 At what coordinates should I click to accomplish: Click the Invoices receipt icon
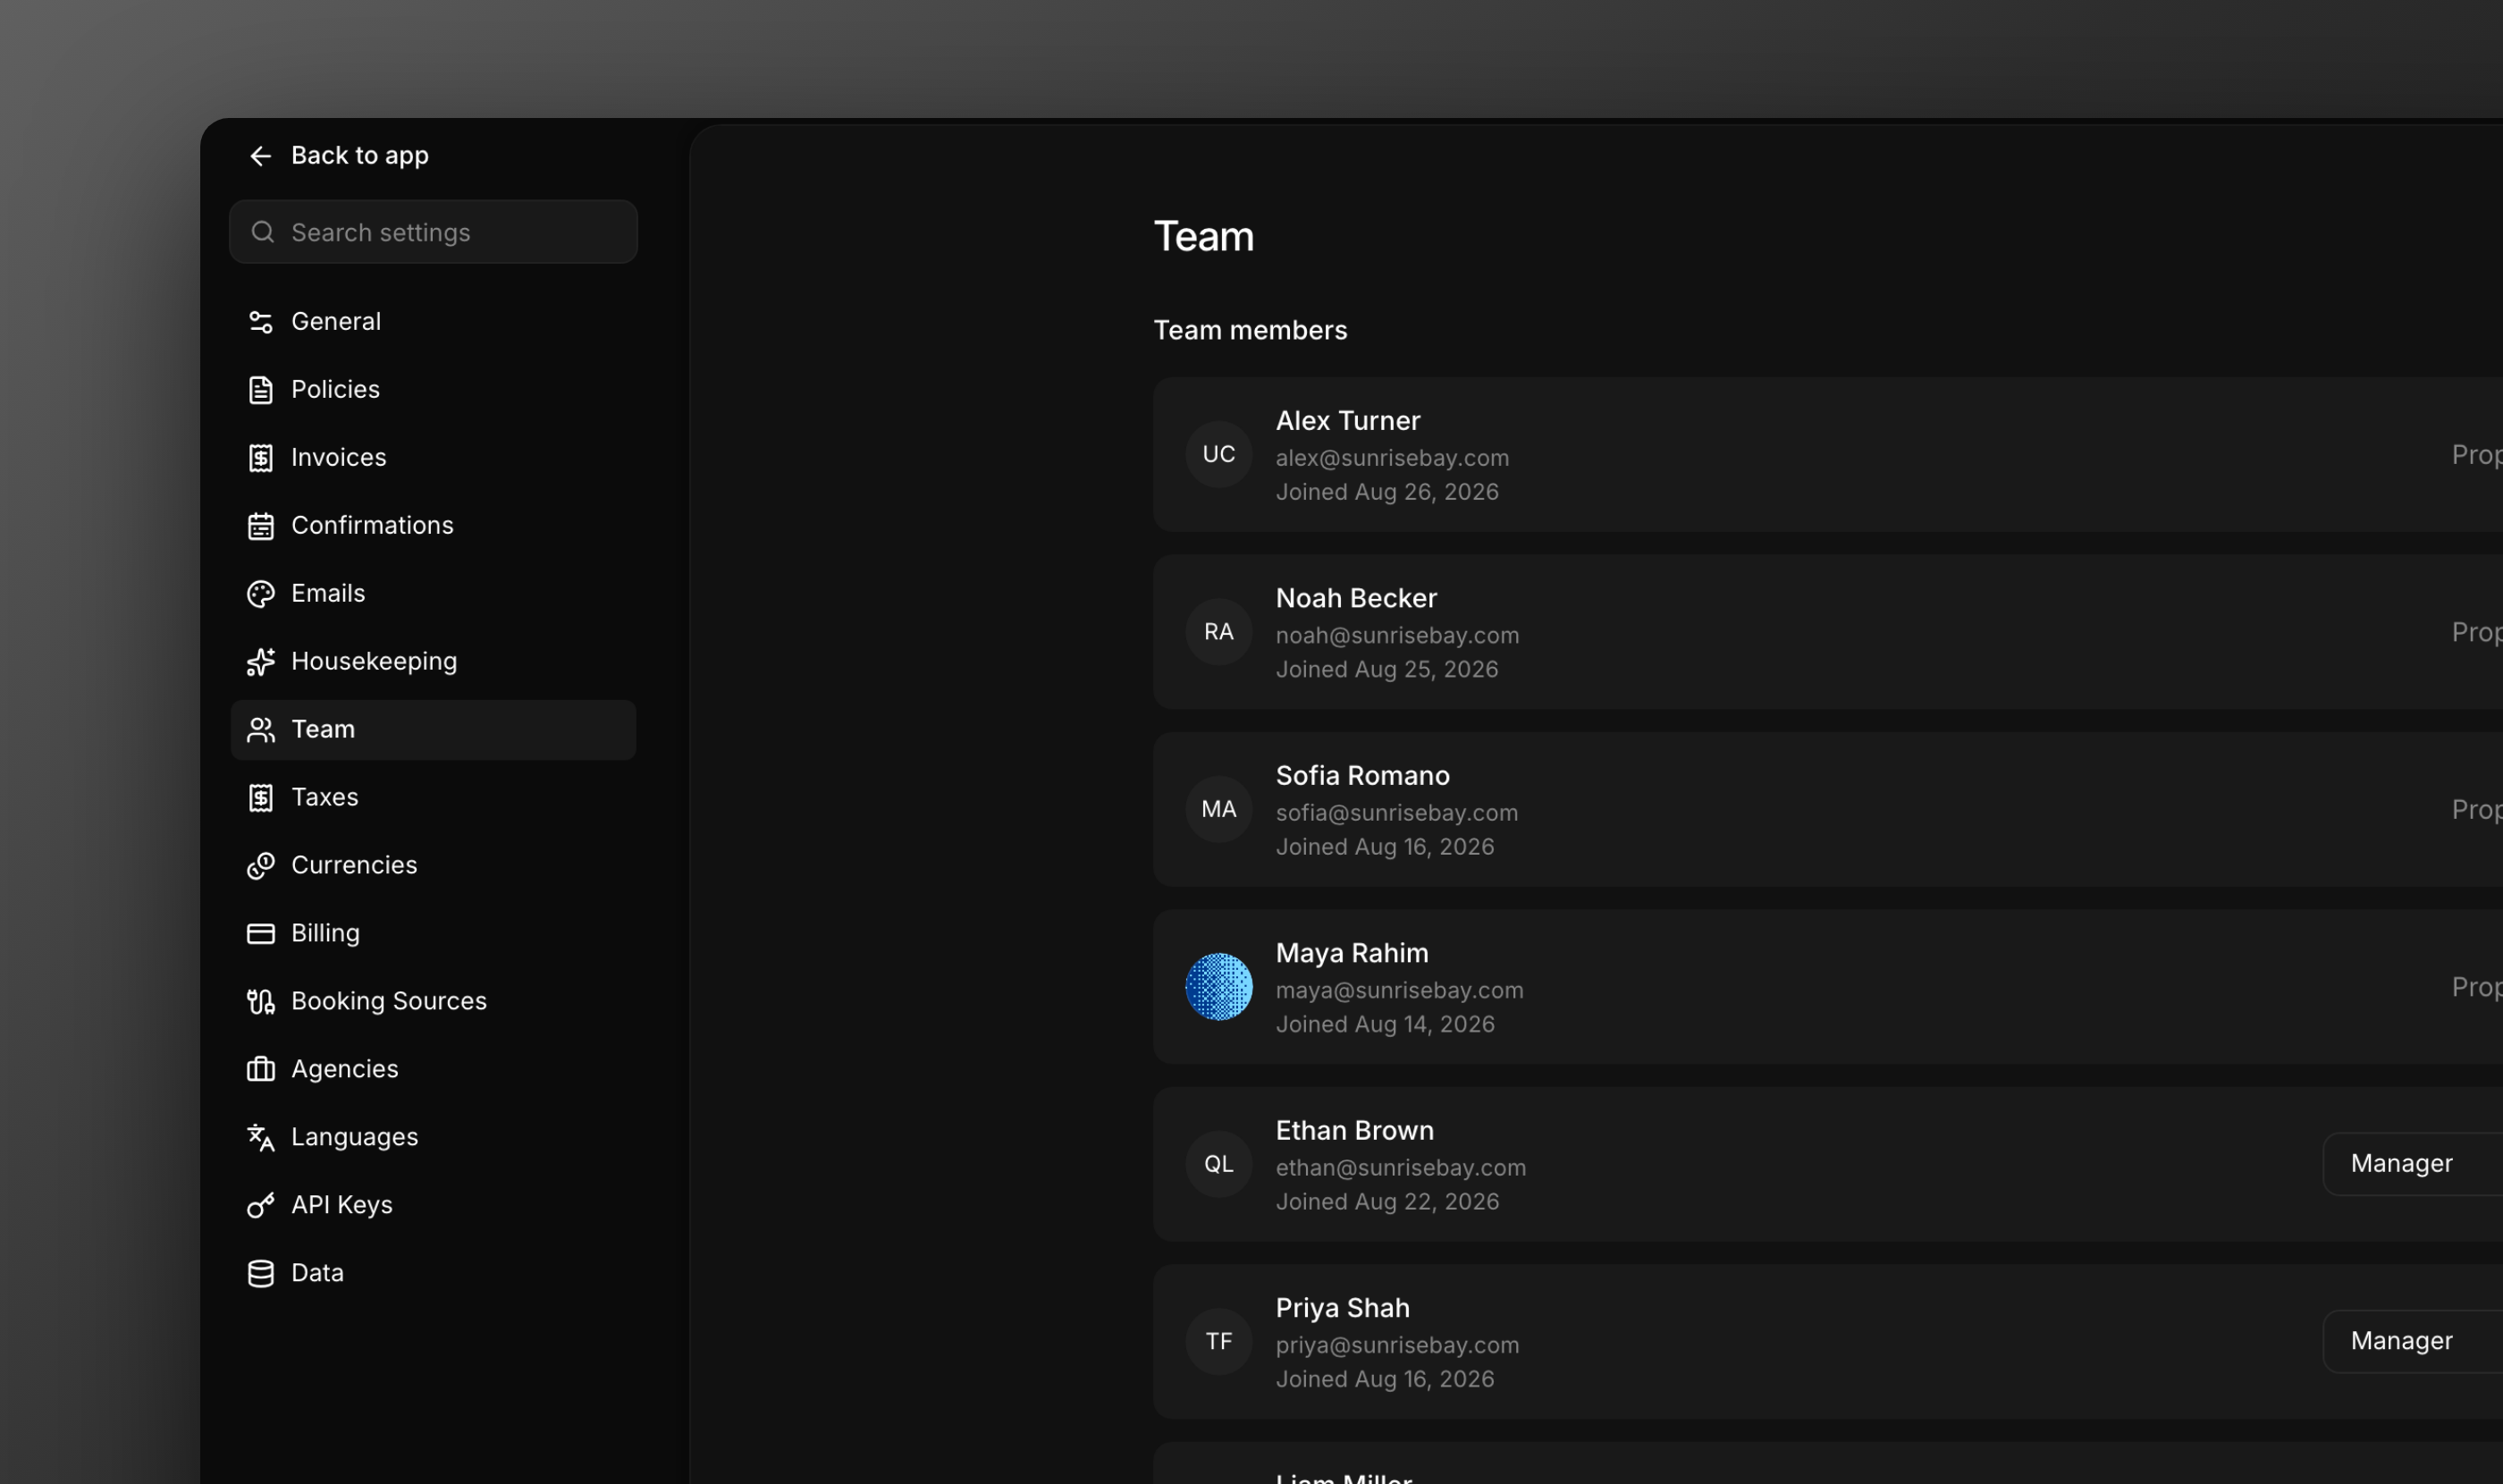click(x=260, y=458)
